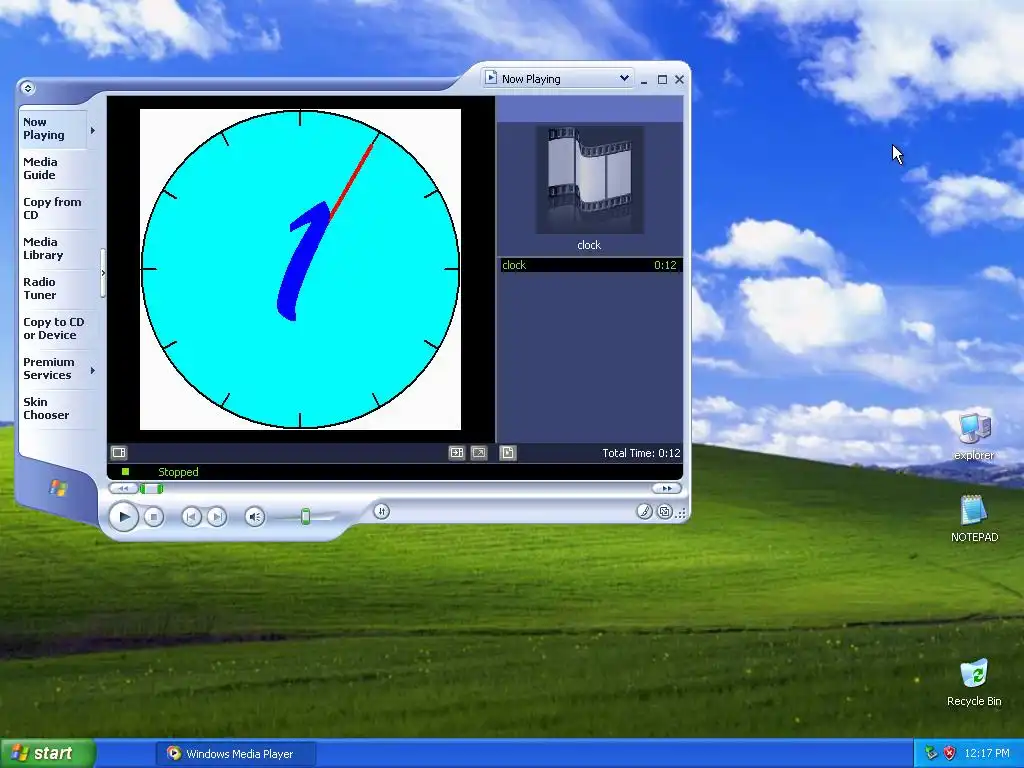Select the Recycle Bin desktop icon

tap(974, 682)
